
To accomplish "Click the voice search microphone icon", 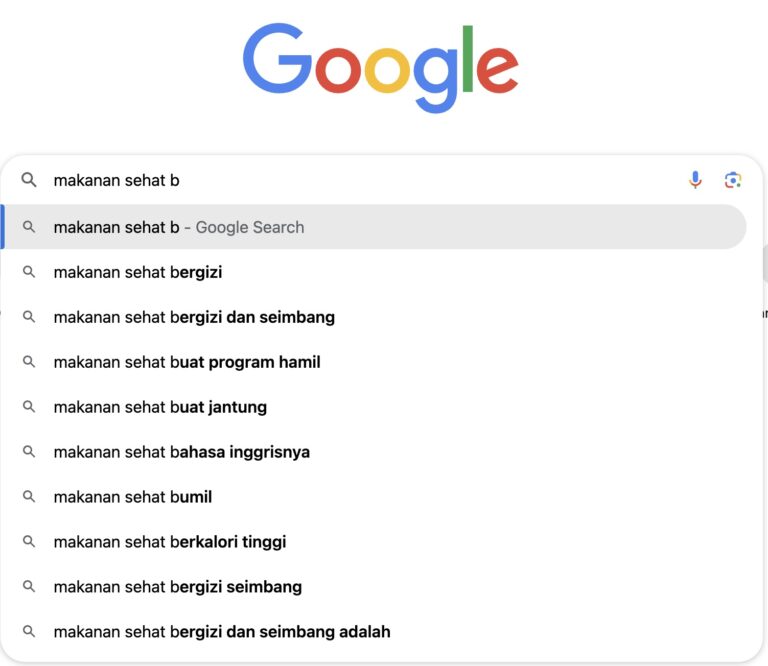I will (696, 180).
